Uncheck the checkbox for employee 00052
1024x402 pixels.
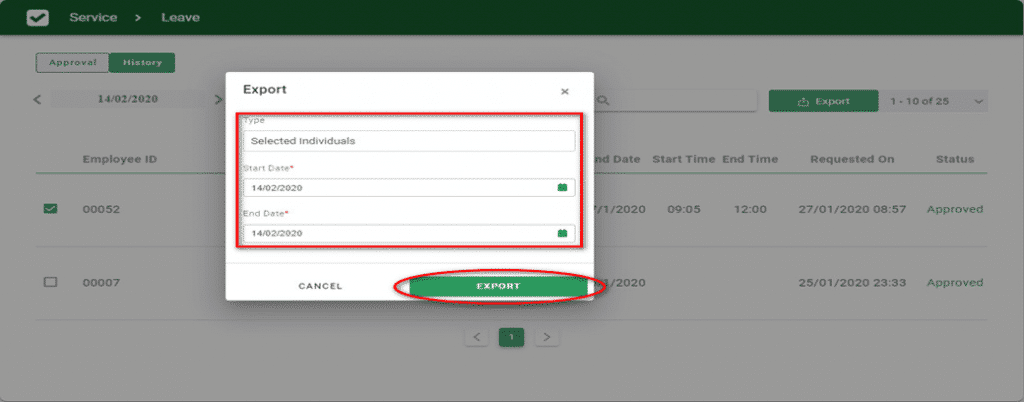(x=51, y=209)
